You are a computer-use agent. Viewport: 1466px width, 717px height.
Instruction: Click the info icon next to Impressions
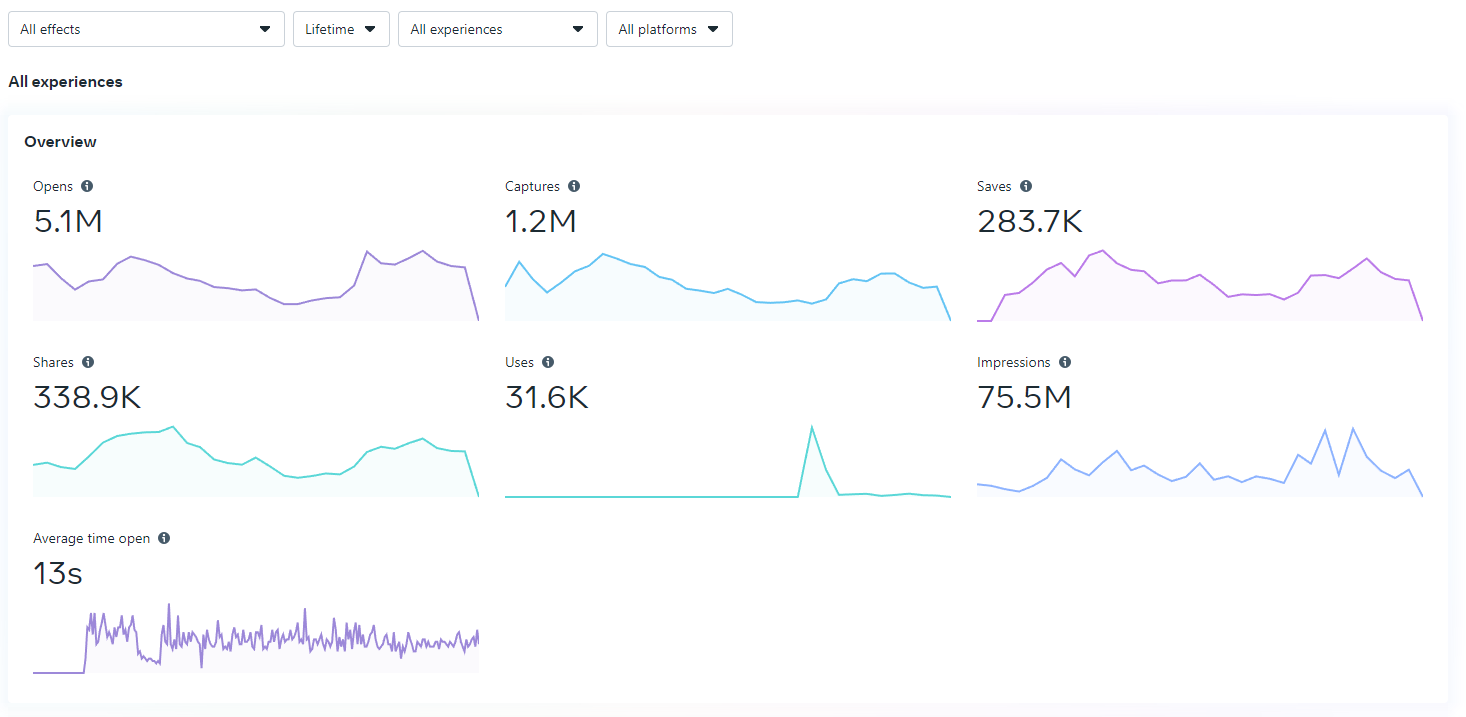click(1065, 362)
